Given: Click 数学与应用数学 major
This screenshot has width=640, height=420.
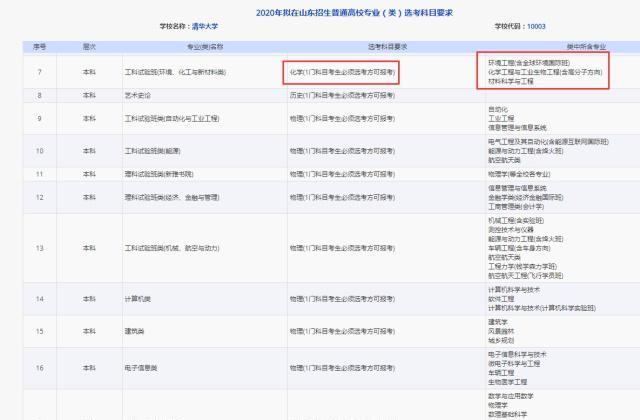Looking at the screenshot, I should pos(511,396).
